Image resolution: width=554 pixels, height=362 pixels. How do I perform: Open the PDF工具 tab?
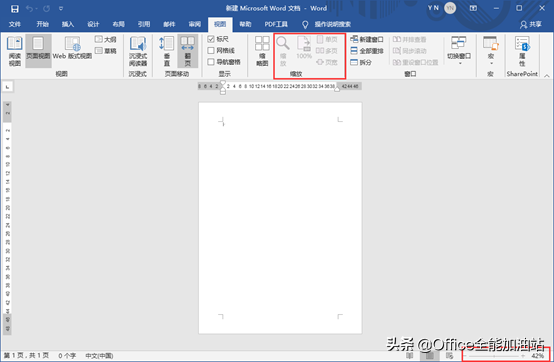pos(276,24)
